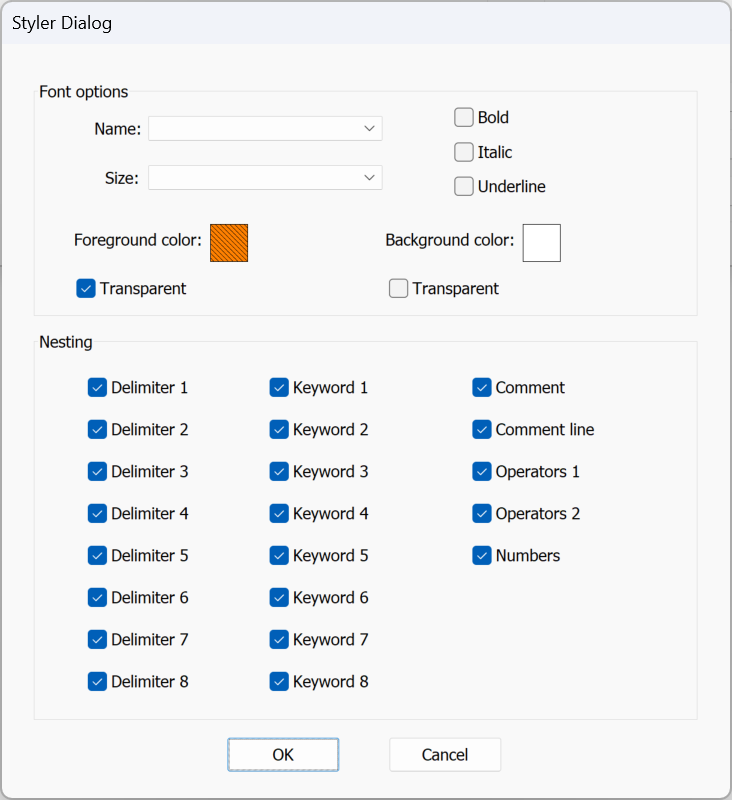Dismiss the dialog using Cancel
Screen dimensions: 732x800
pos(444,755)
